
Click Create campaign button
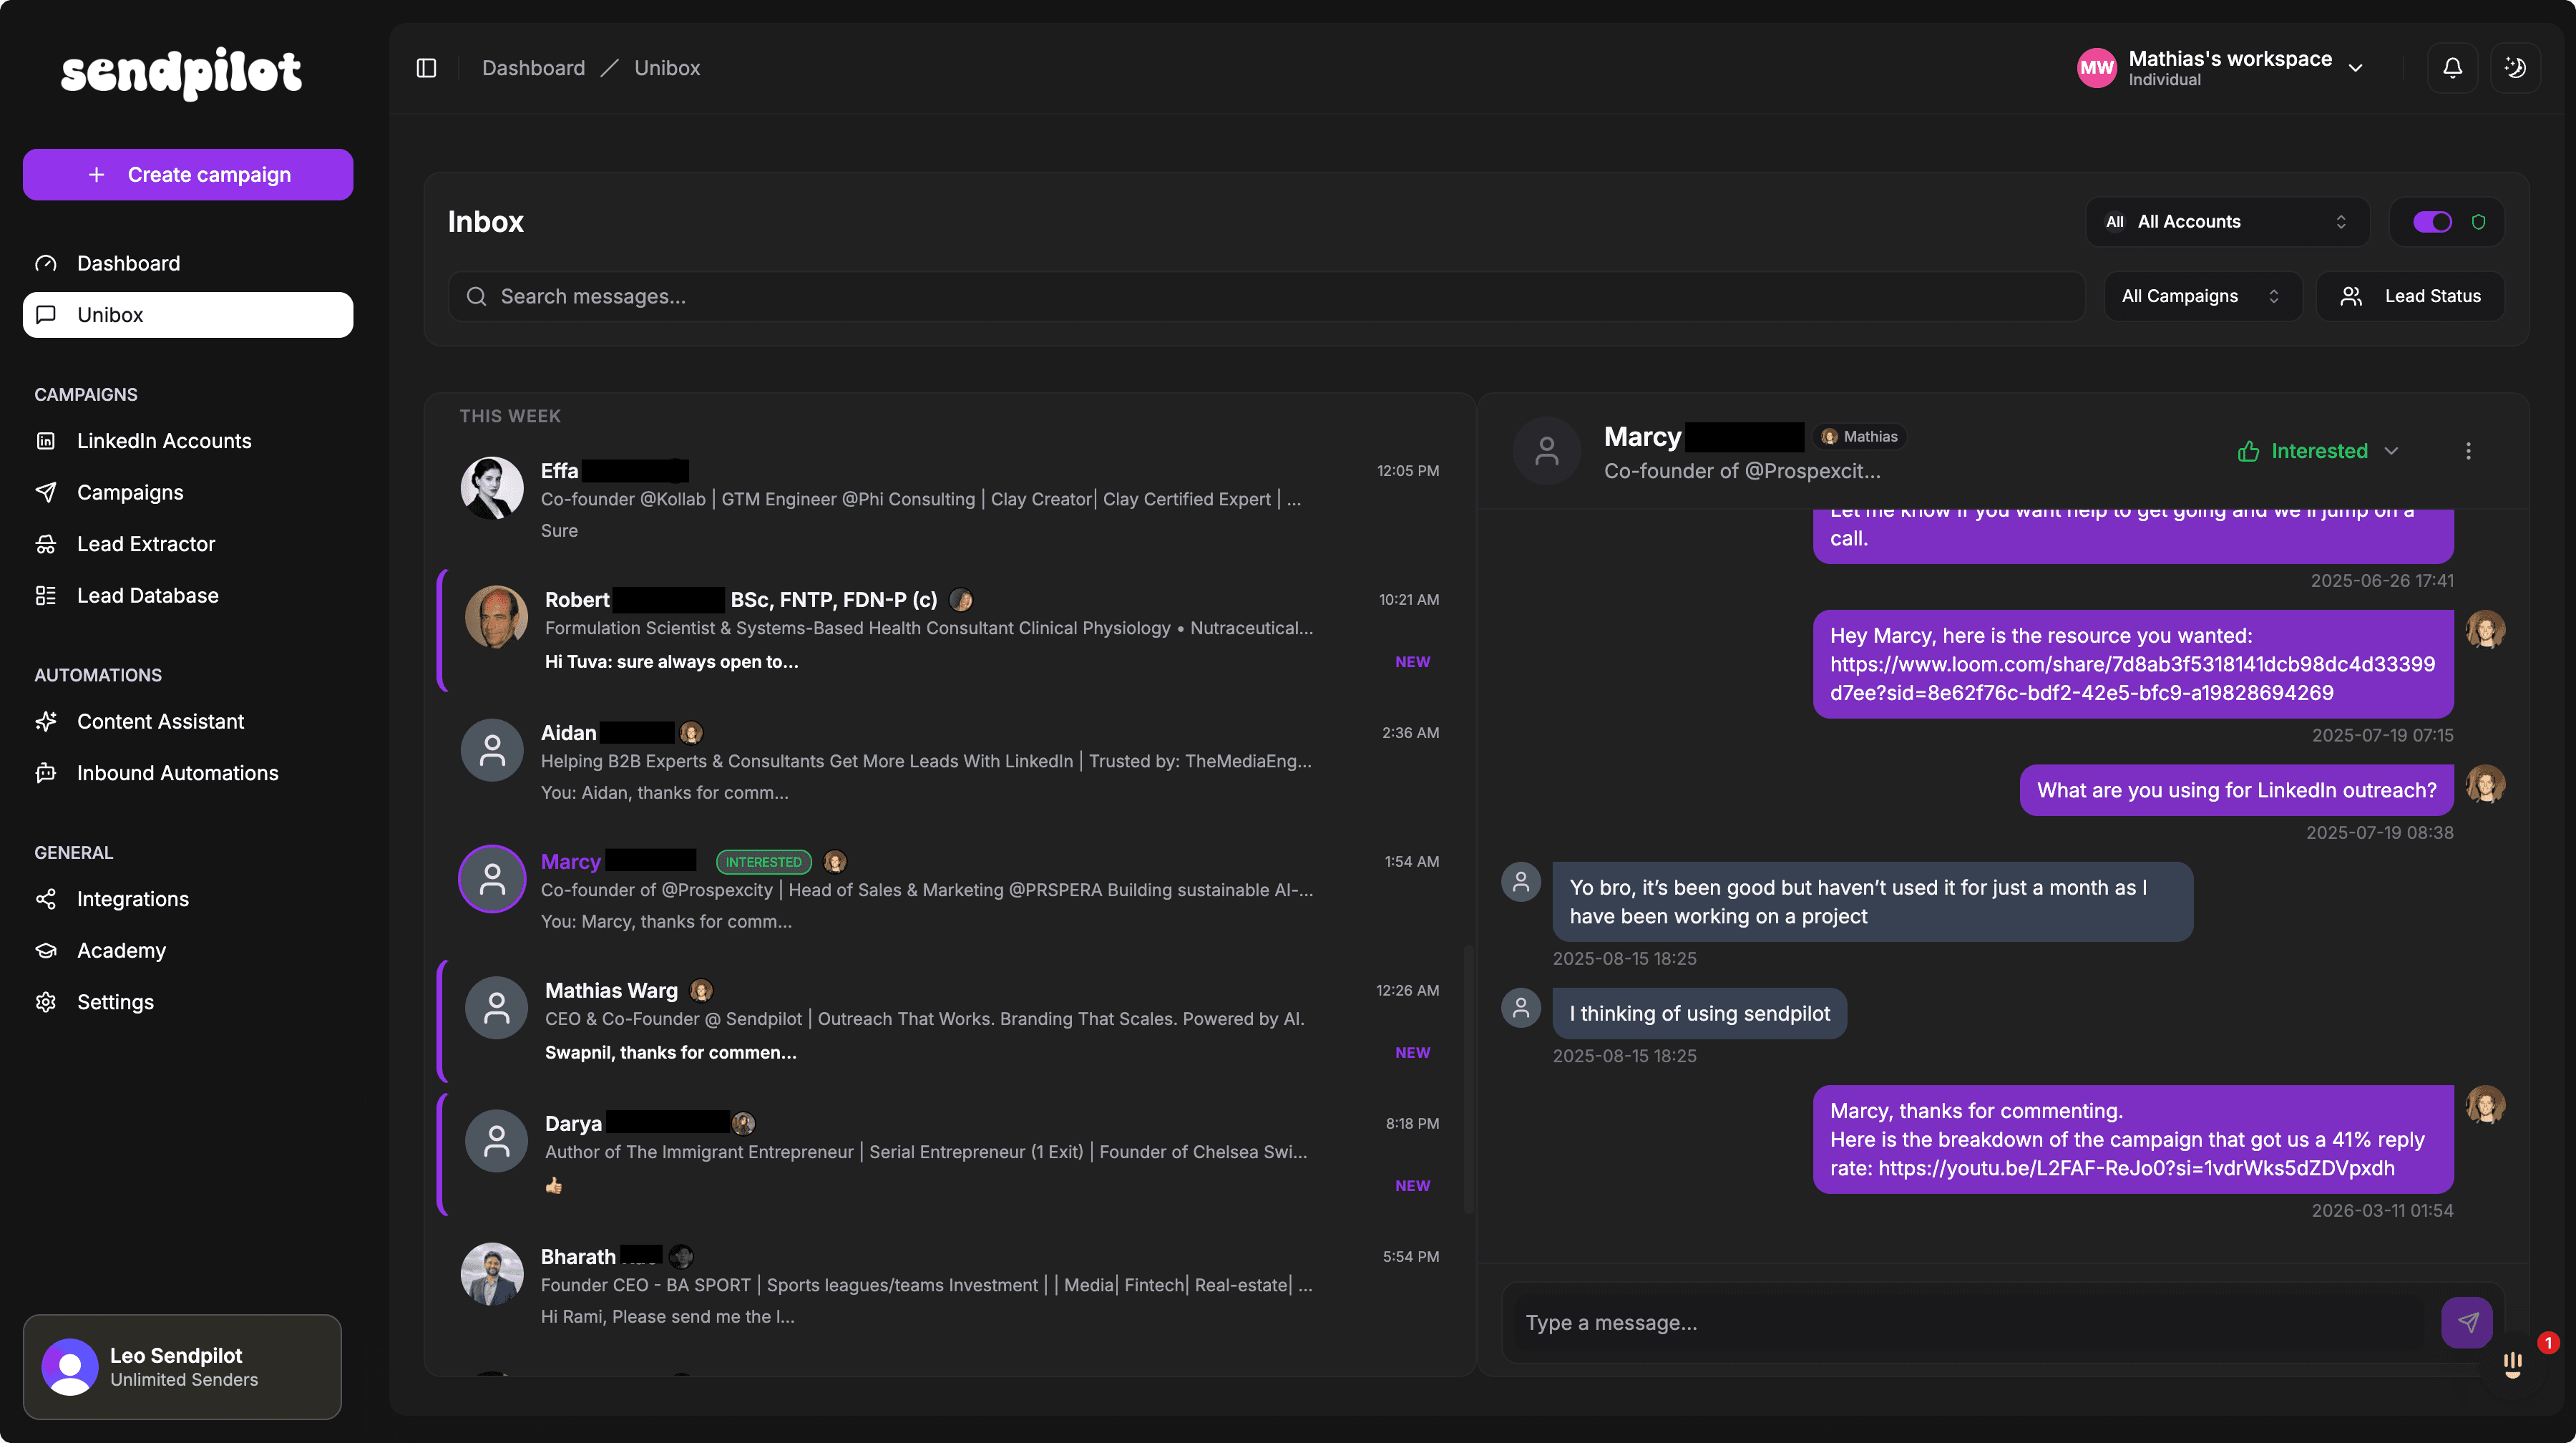point(188,175)
